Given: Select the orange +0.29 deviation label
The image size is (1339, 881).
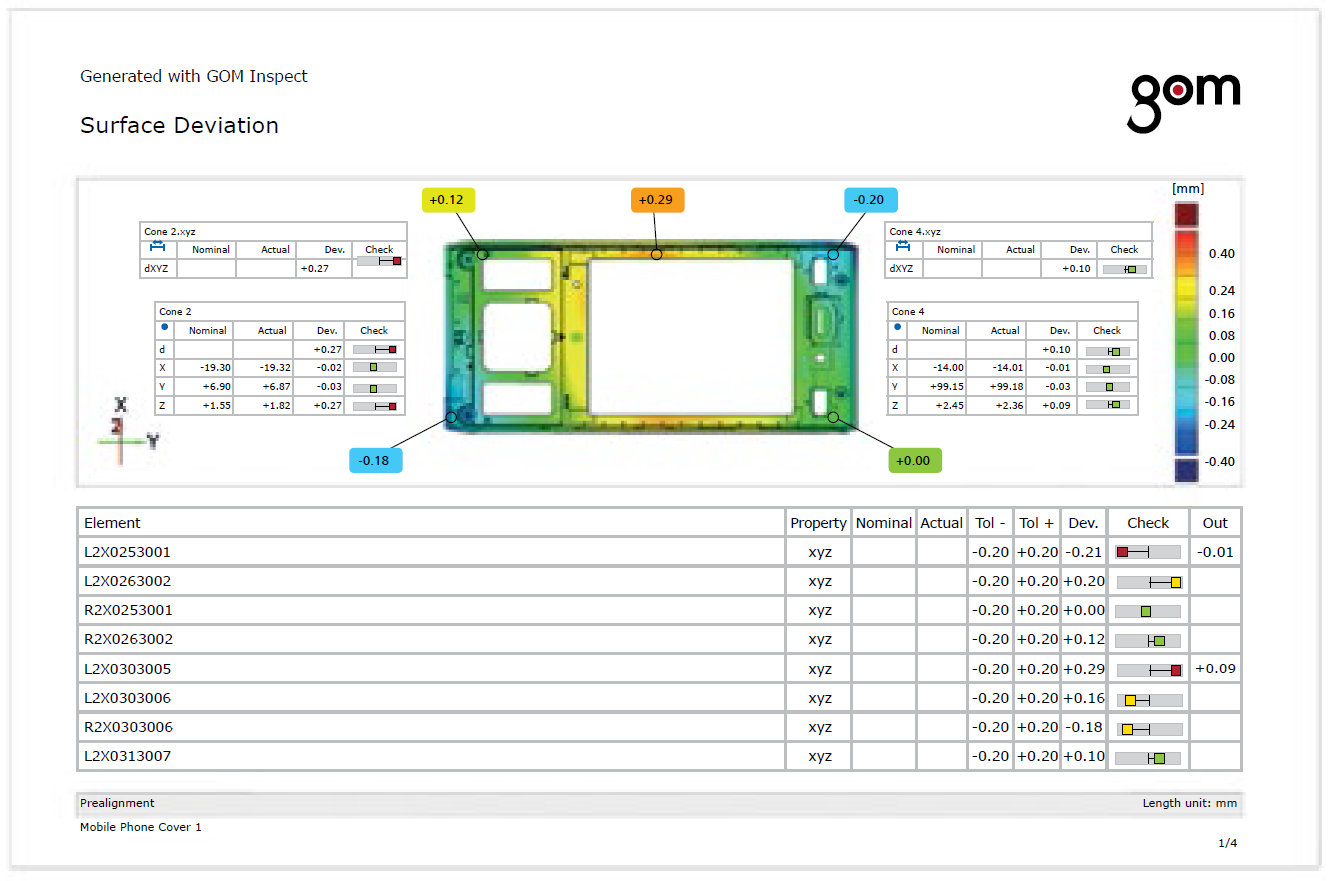Looking at the screenshot, I should coord(657,200).
